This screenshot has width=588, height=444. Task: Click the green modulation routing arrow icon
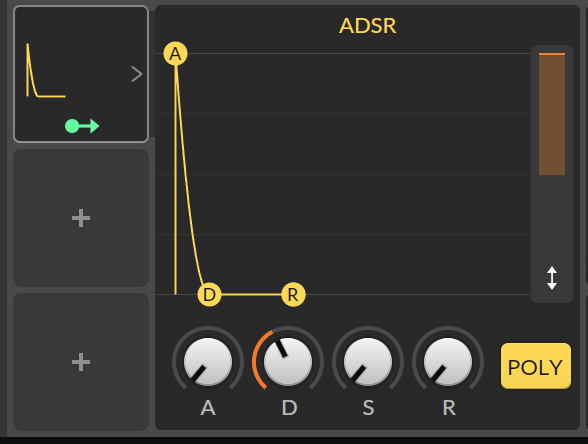[82, 126]
